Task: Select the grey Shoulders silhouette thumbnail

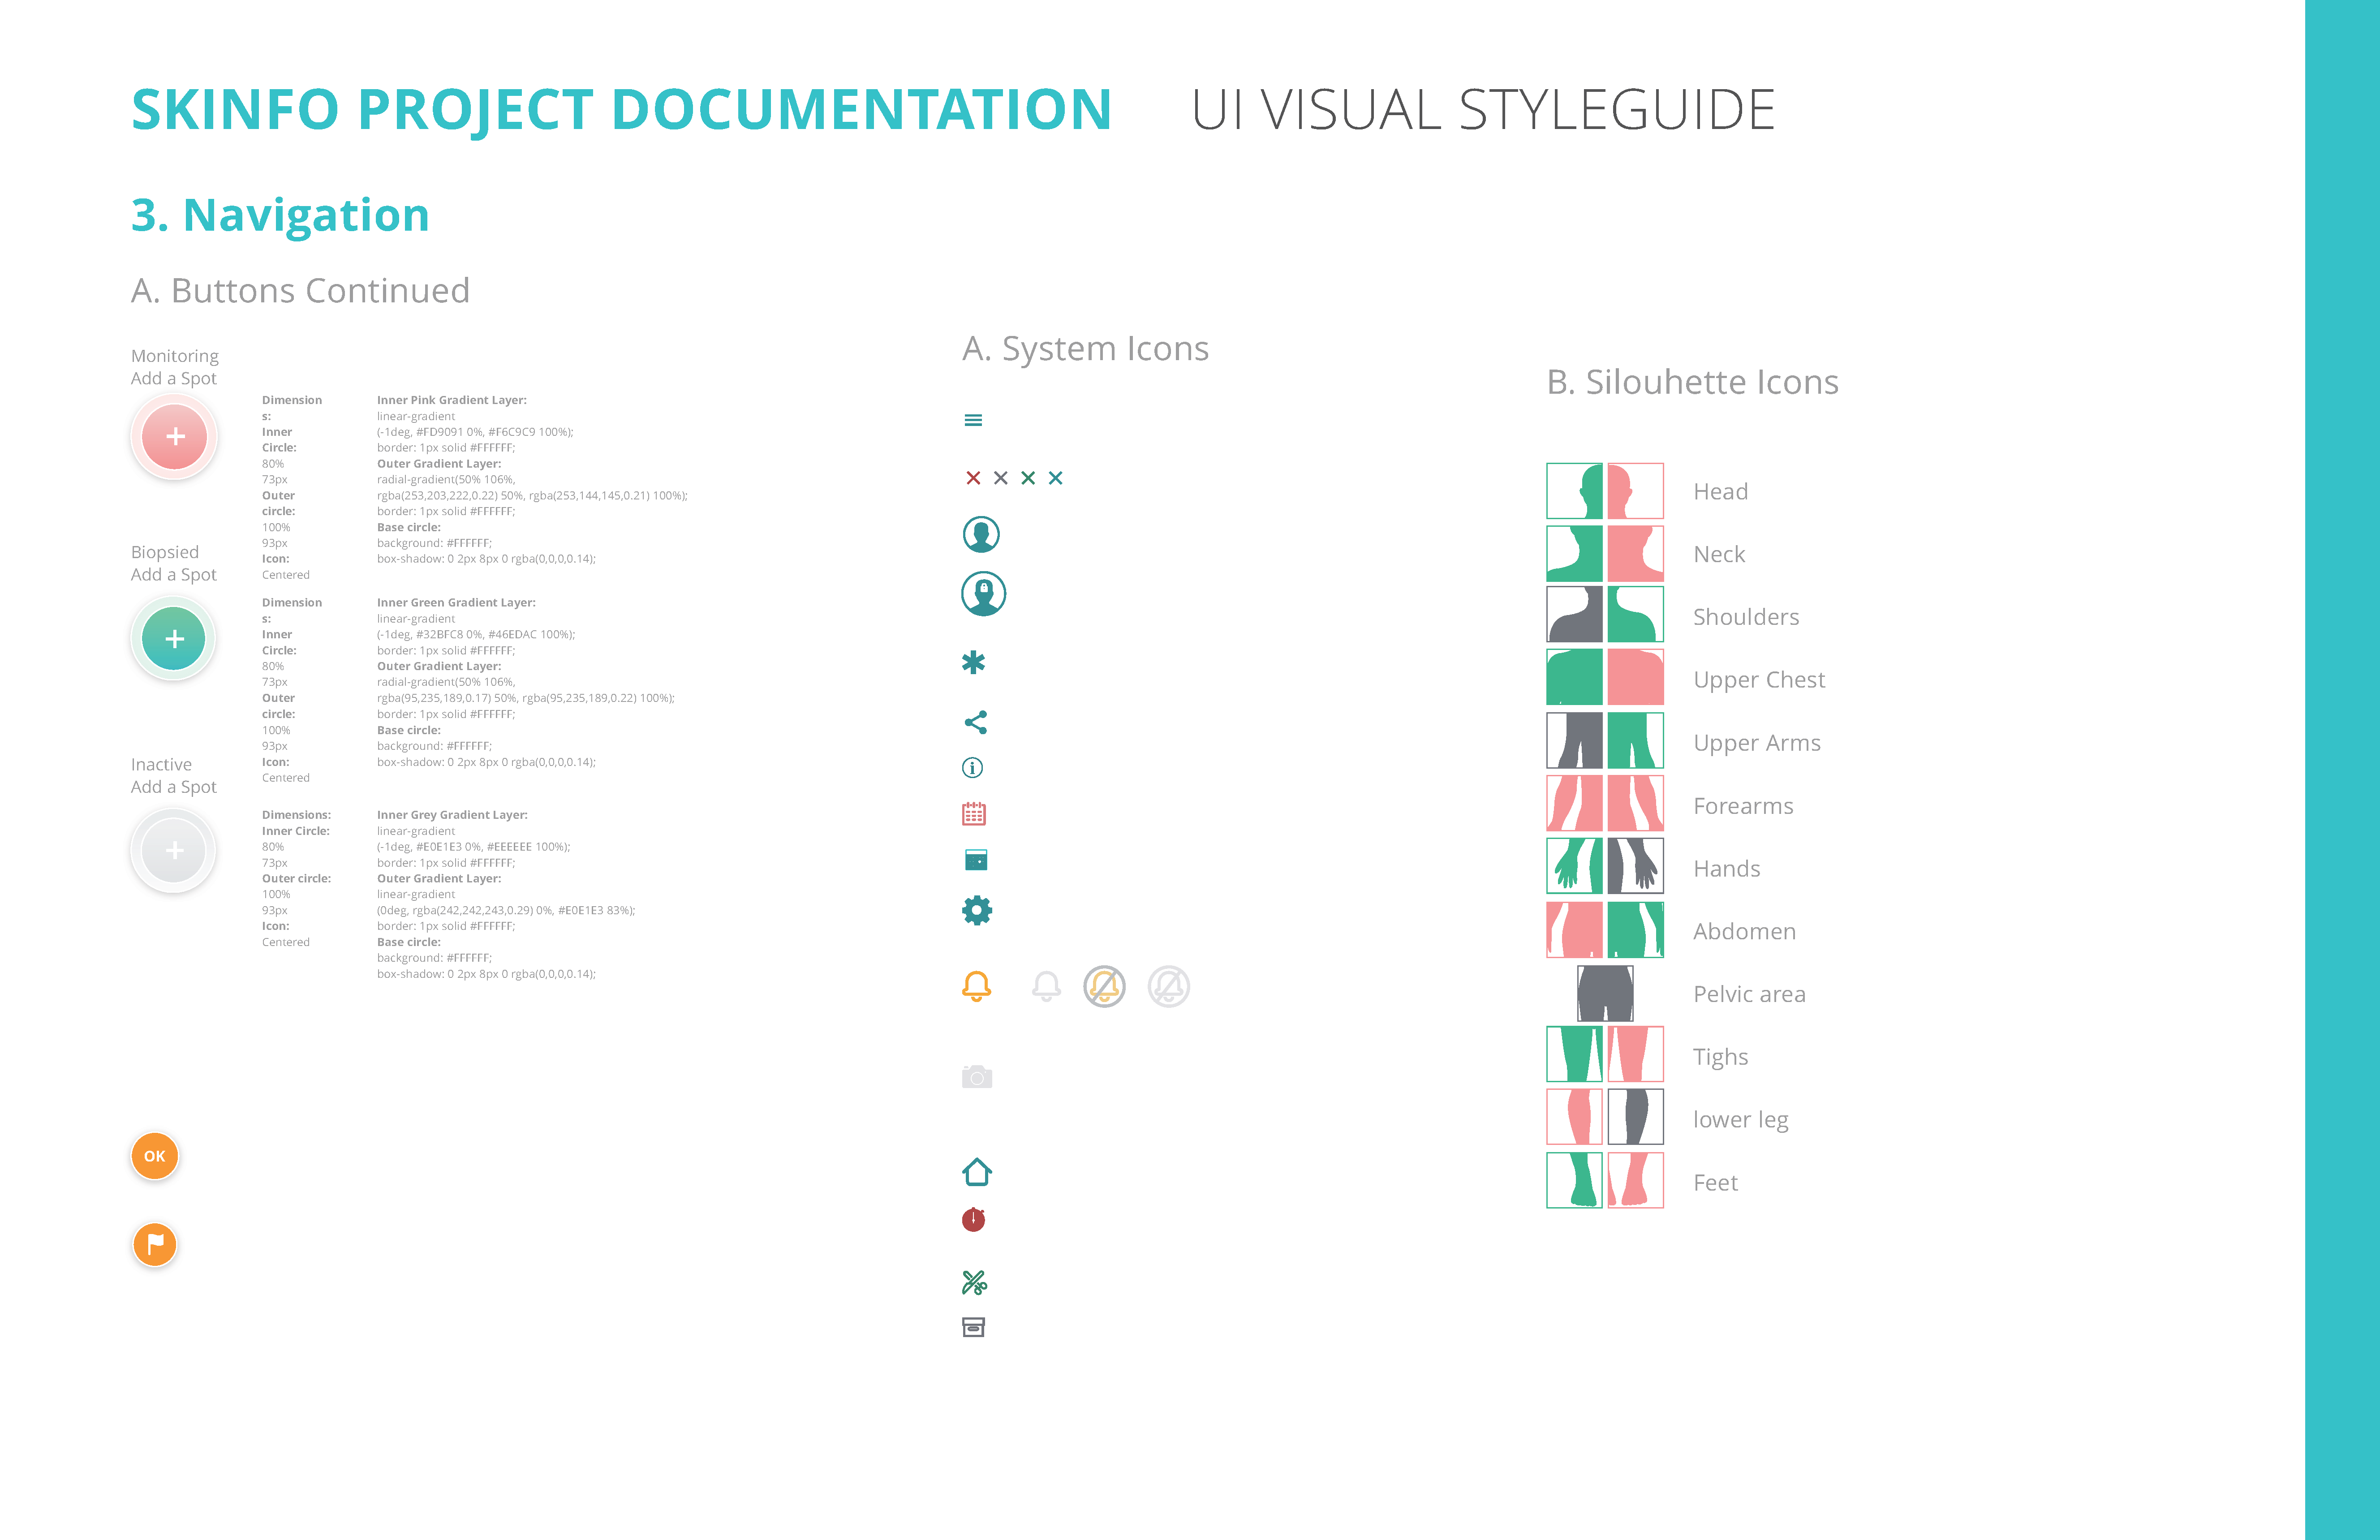Action: pyautogui.click(x=1575, y=614)
